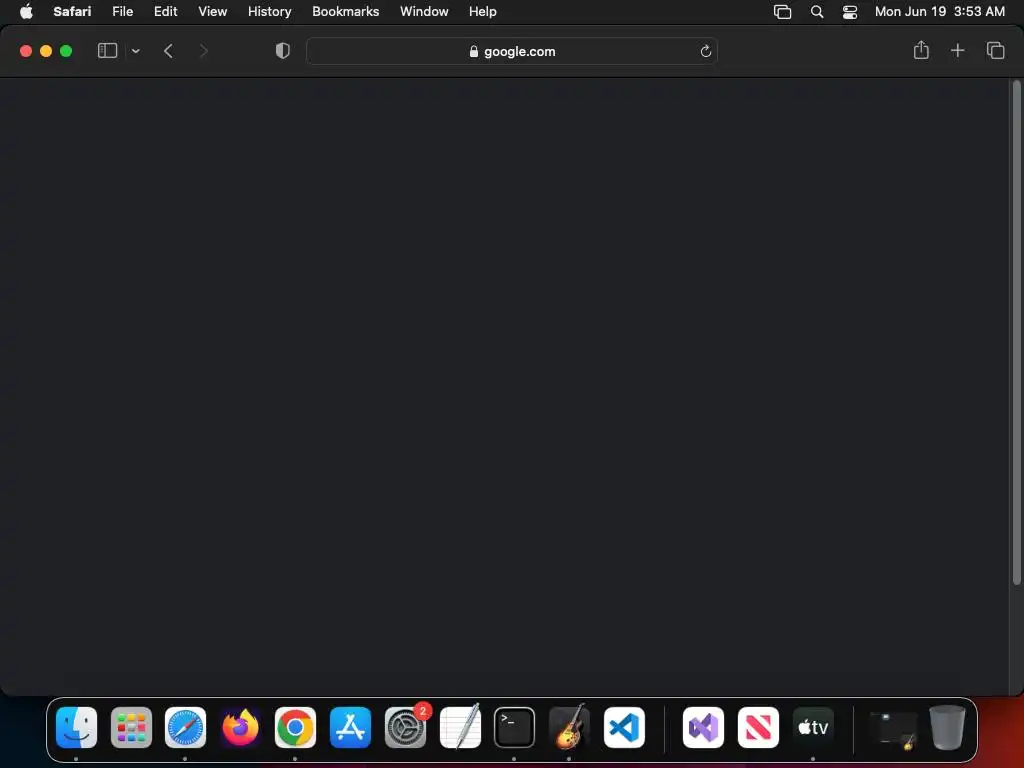Add a new tab with plus button
1024x768 pixels.
pyautogui.click(x=957, y=50)
